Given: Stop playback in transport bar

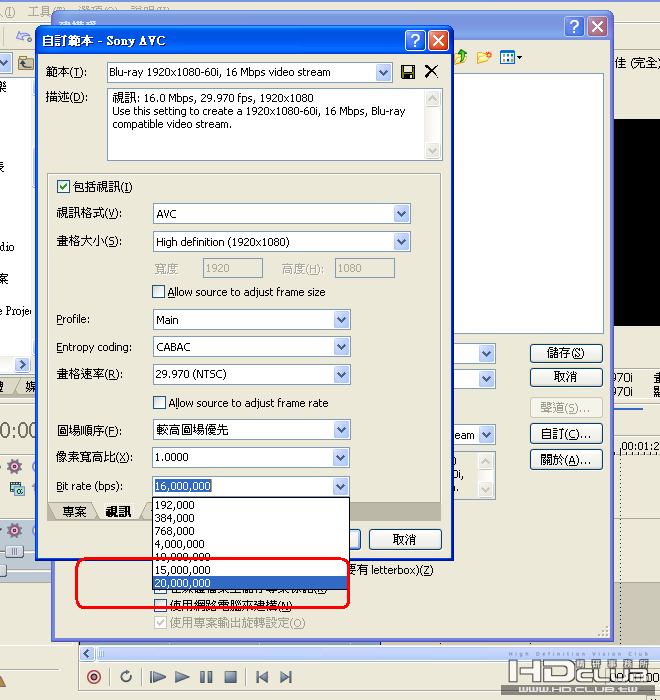Looking at the screenshot, I should click(x=230, y=677).
